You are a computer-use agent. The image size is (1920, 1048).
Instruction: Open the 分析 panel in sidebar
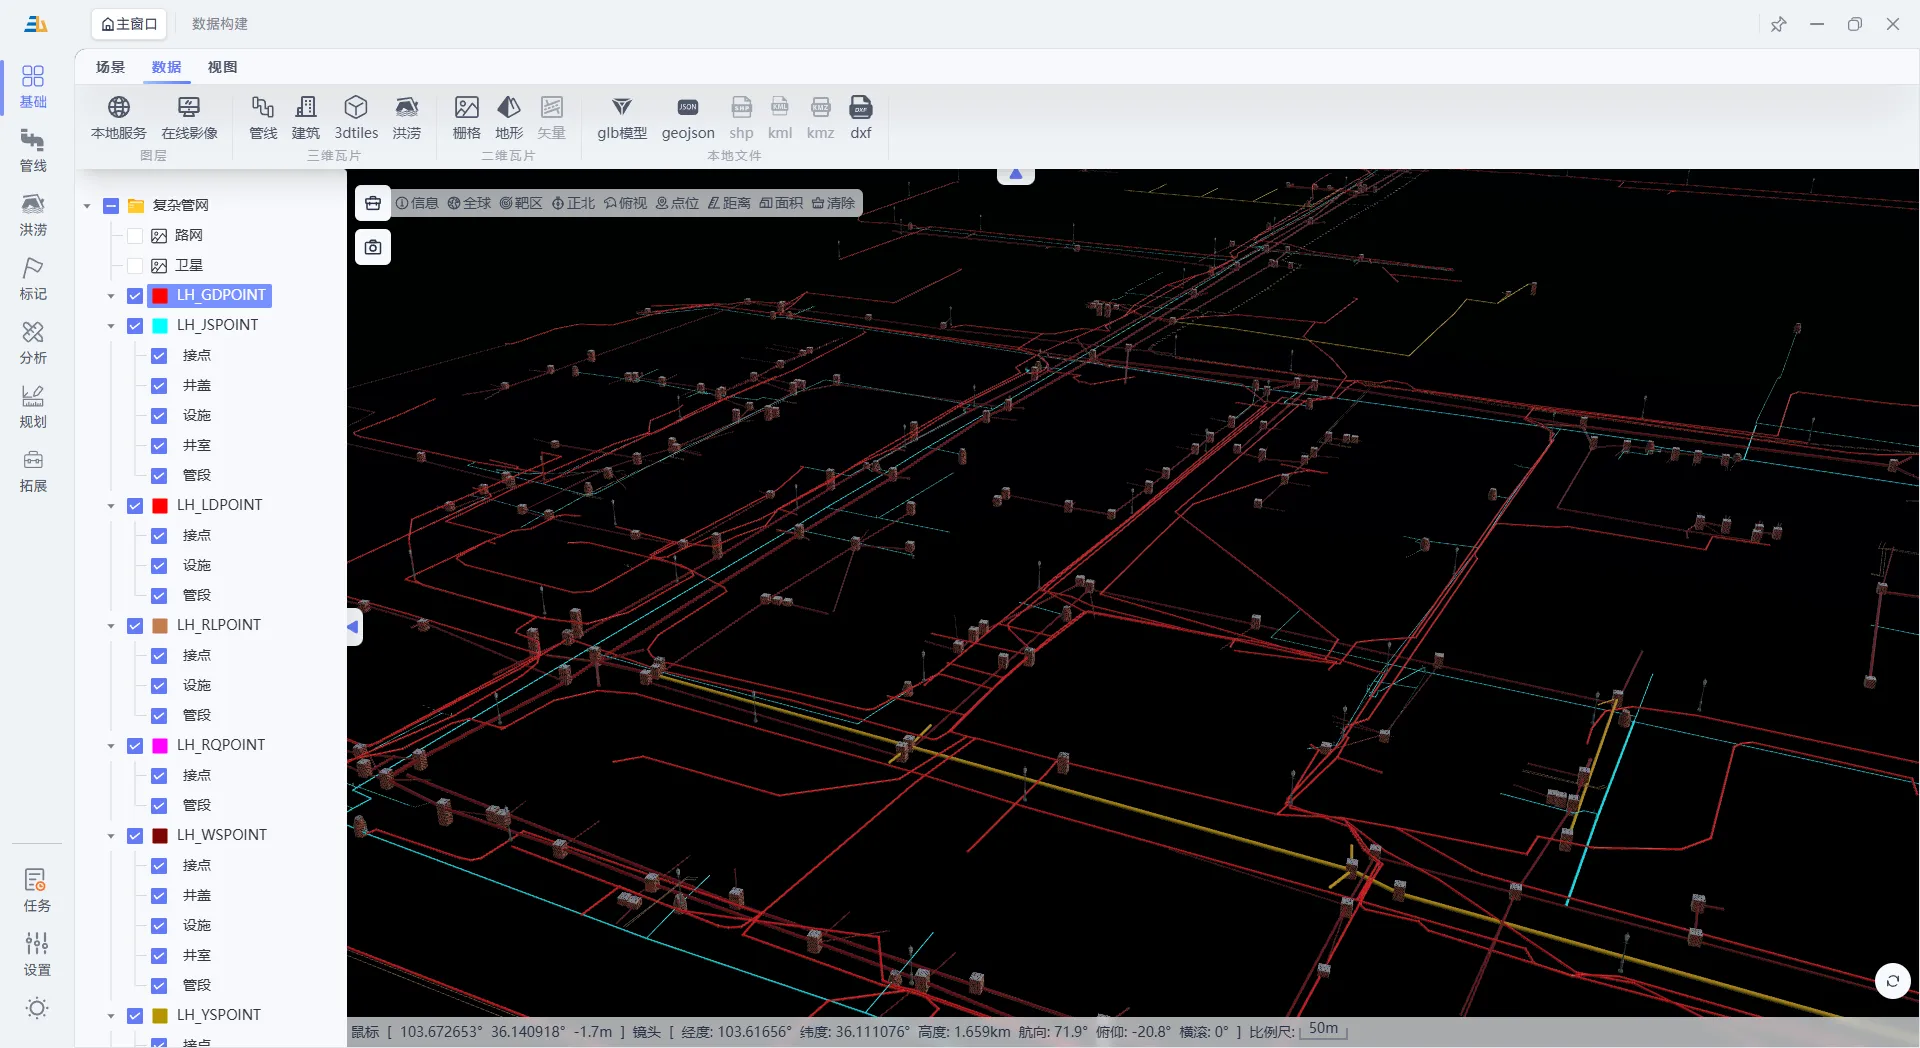pos(33,343)
